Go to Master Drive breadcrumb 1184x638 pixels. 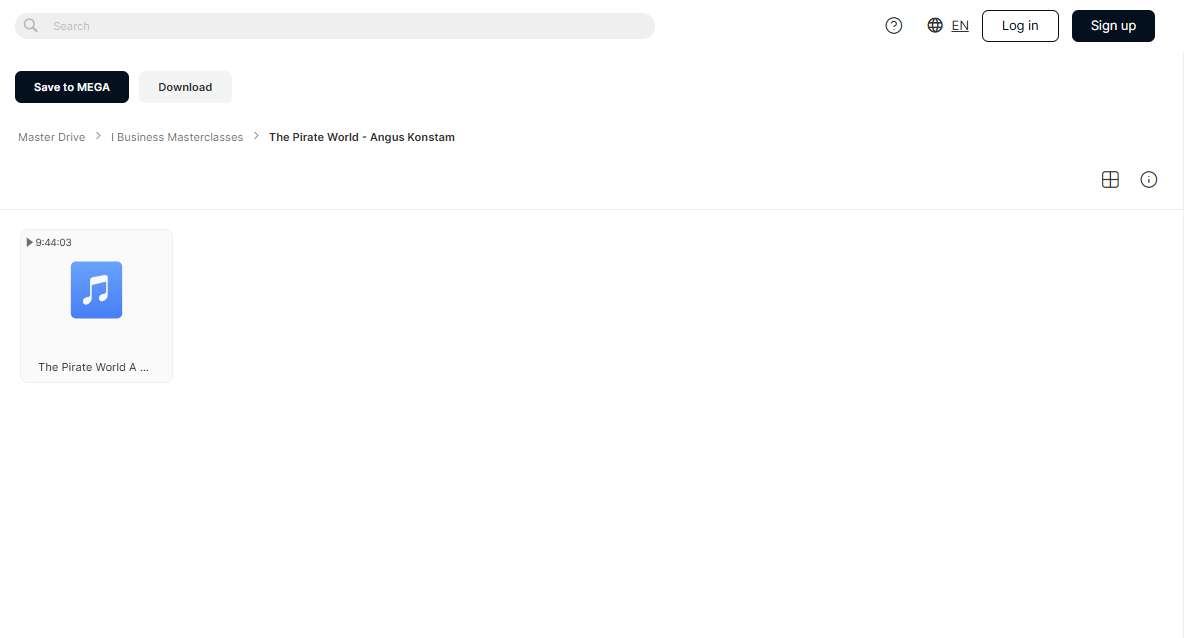click(51, 137)
